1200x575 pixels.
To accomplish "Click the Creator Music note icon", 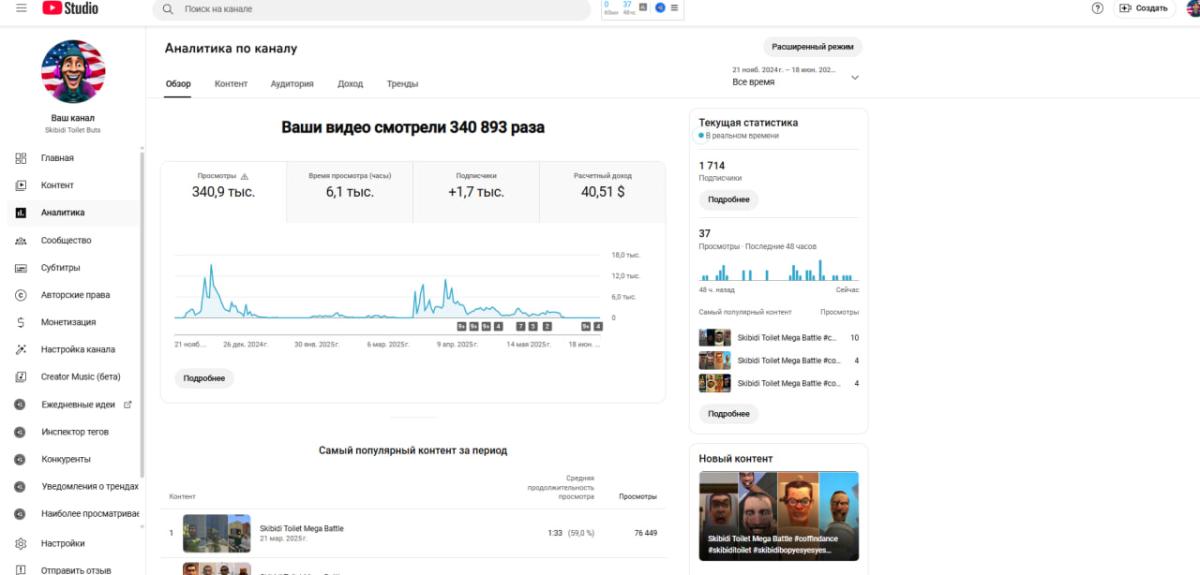I will tap(21, 377).
